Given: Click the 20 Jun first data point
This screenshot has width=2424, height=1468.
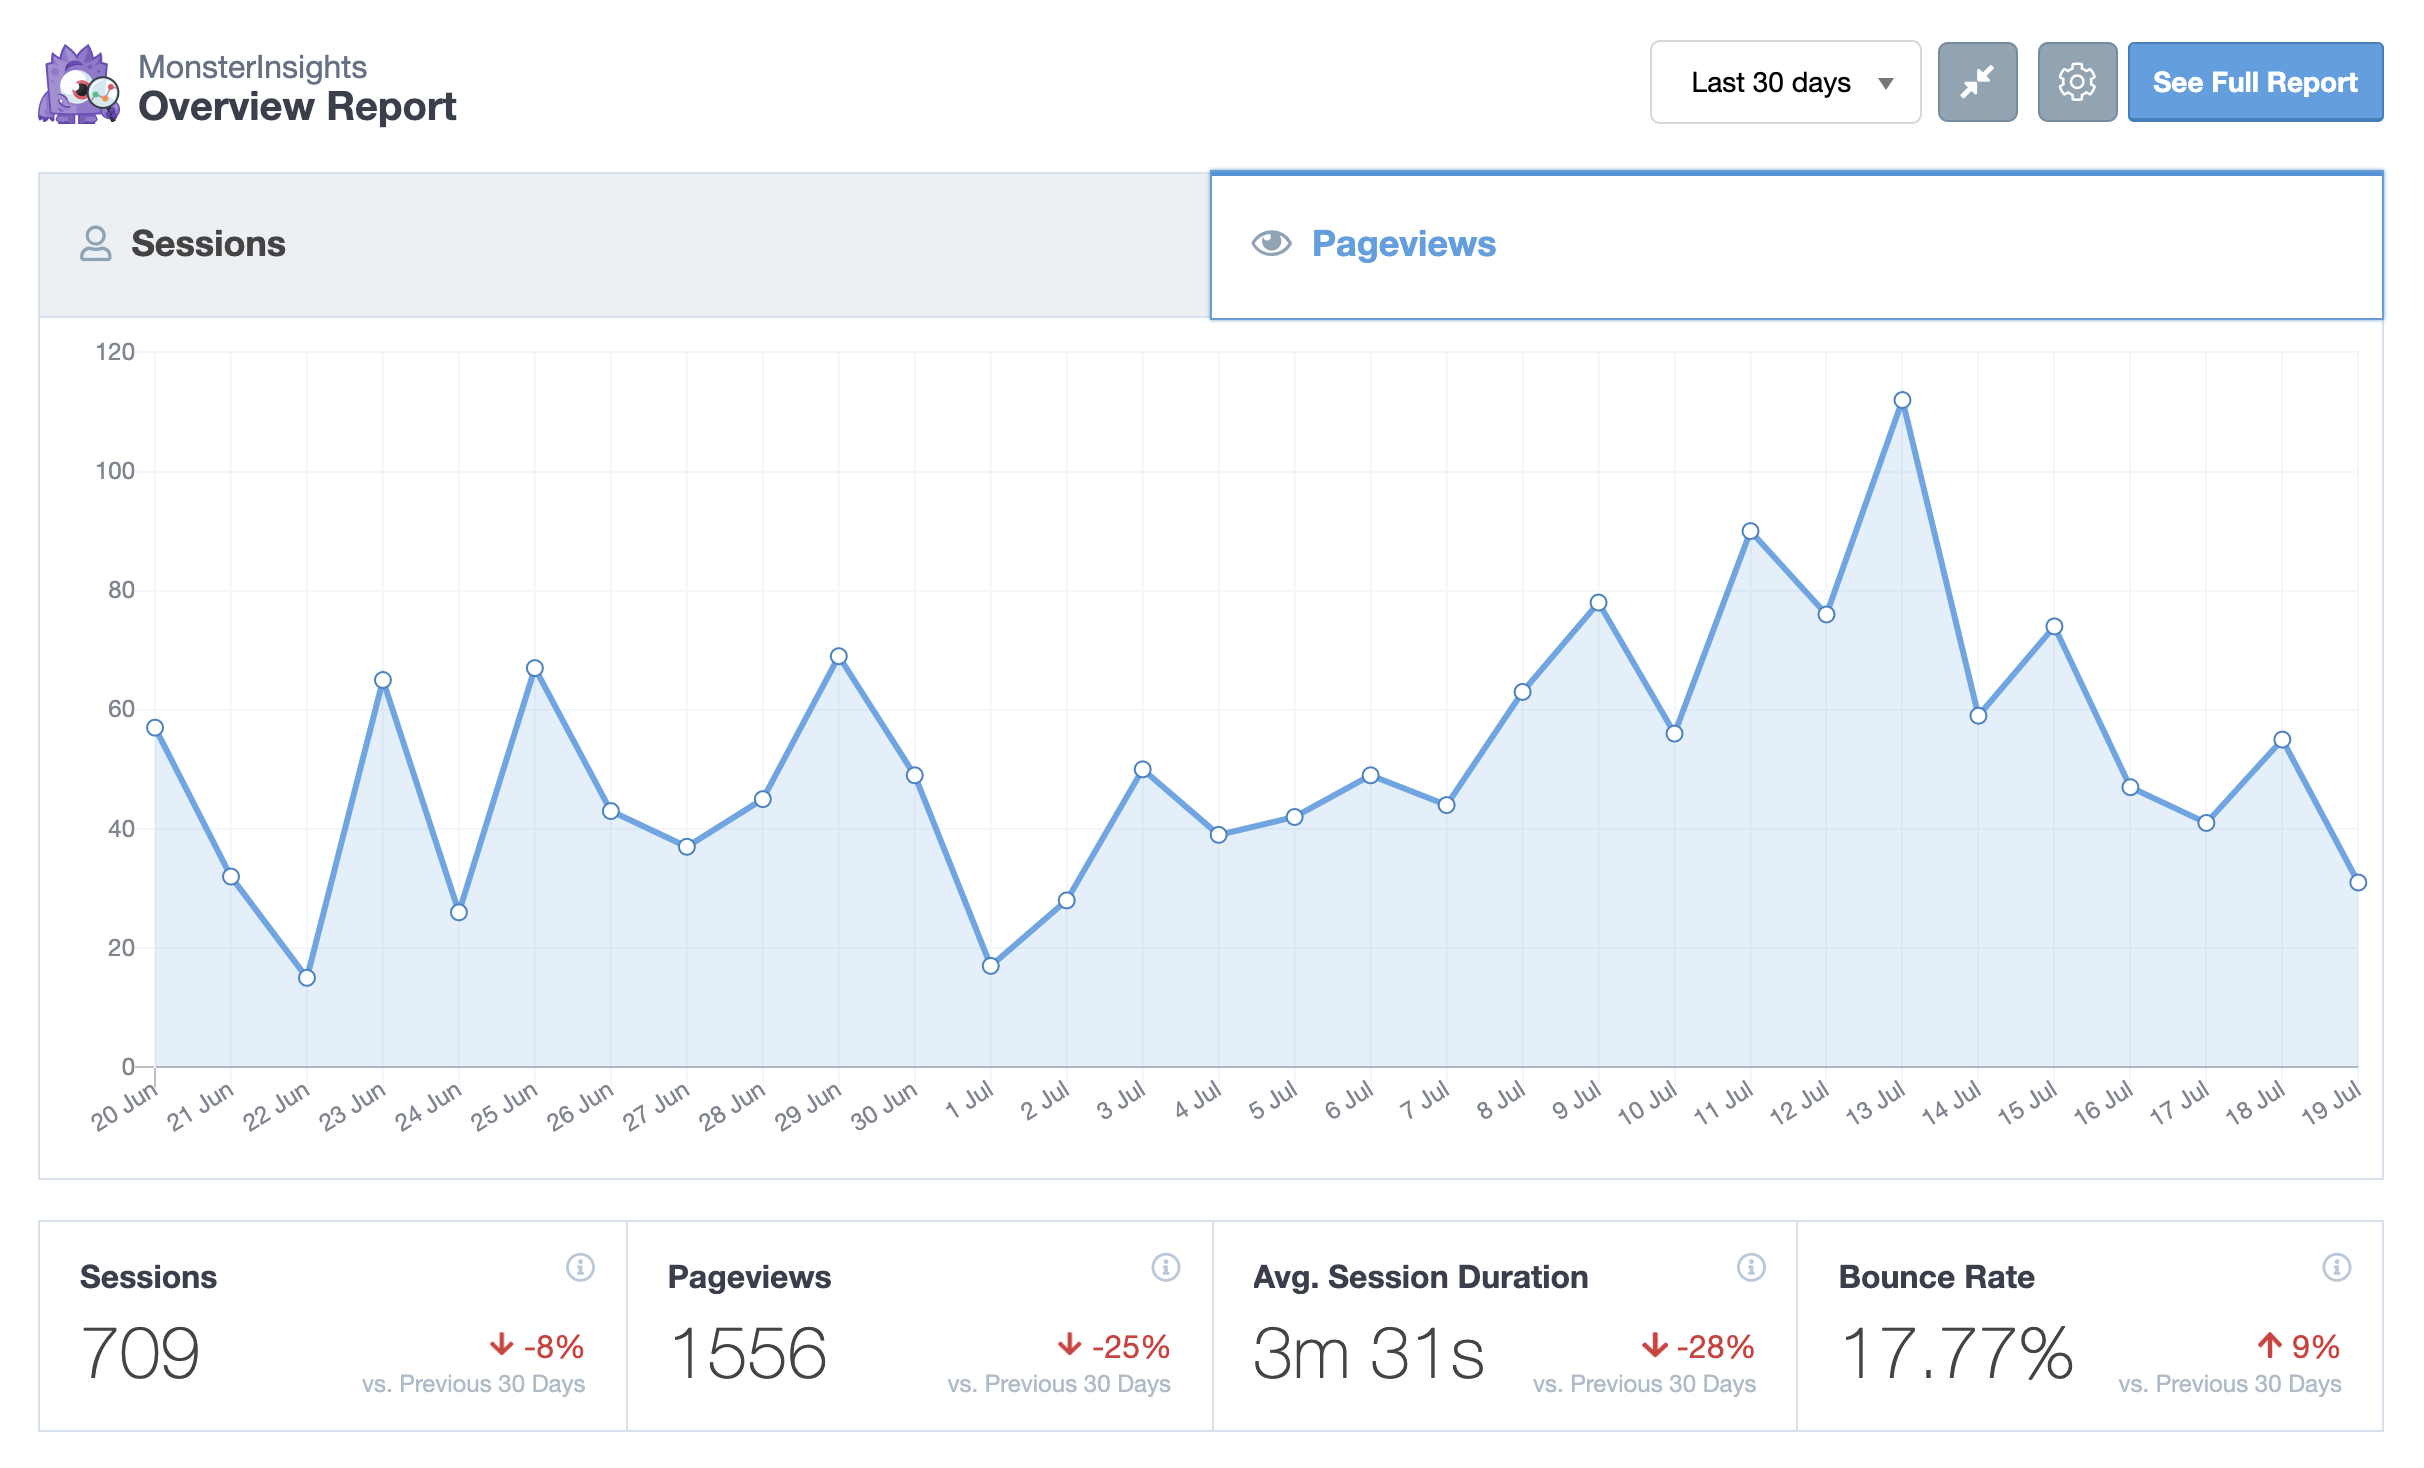Looking at the screenshot, I should tap(155, 728).
